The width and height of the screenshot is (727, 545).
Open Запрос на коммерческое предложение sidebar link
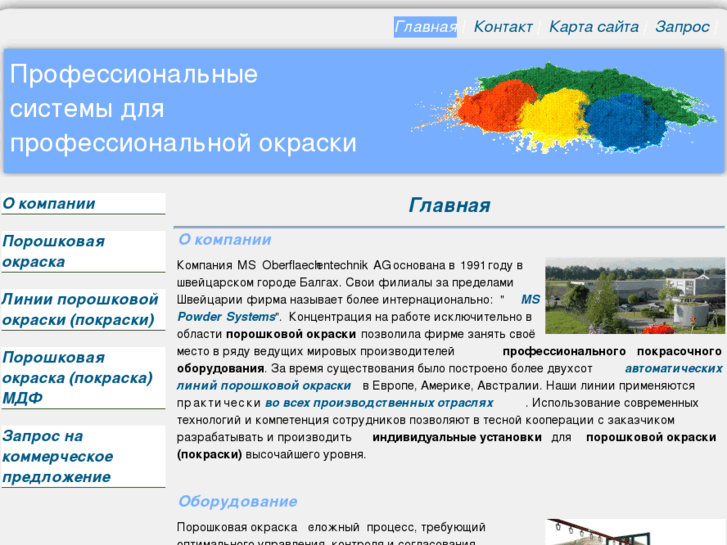tap(83, 456)
